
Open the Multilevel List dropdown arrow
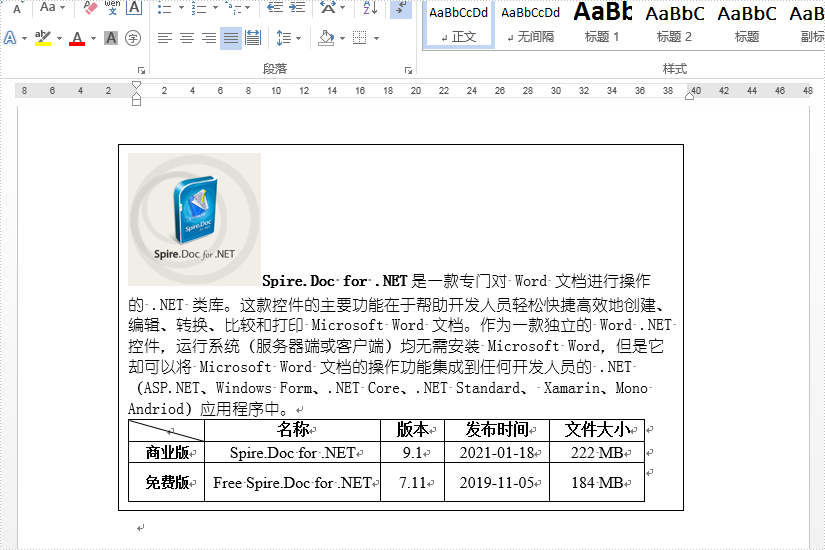tap(247, 8)
